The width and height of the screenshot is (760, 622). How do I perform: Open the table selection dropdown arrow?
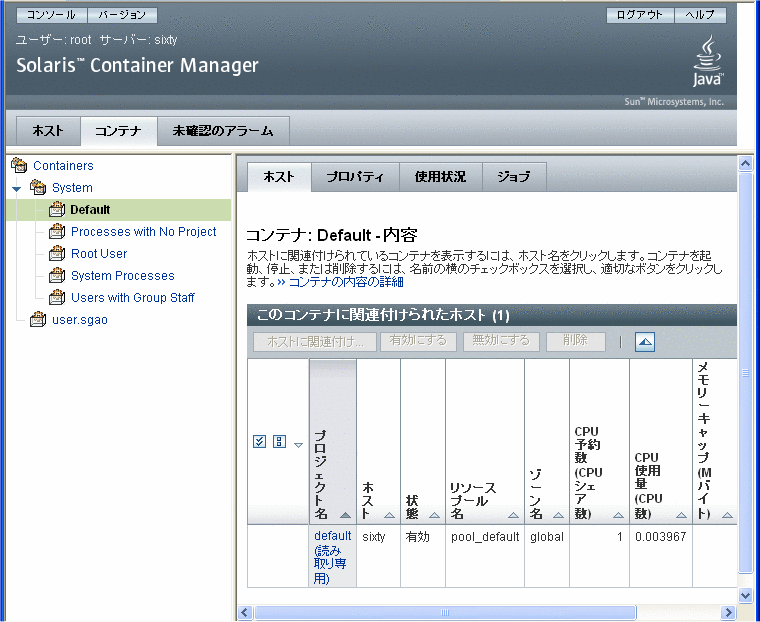[299, 445]
